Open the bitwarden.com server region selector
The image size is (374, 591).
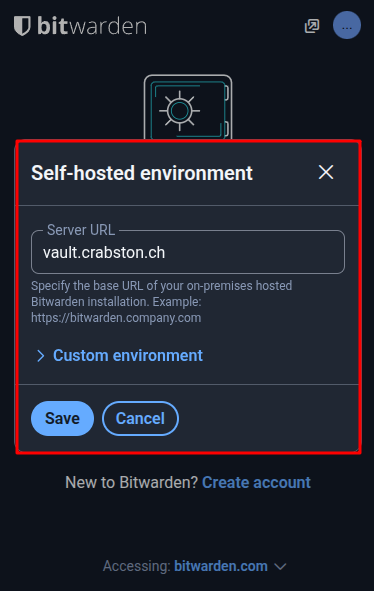click(221, 566)
